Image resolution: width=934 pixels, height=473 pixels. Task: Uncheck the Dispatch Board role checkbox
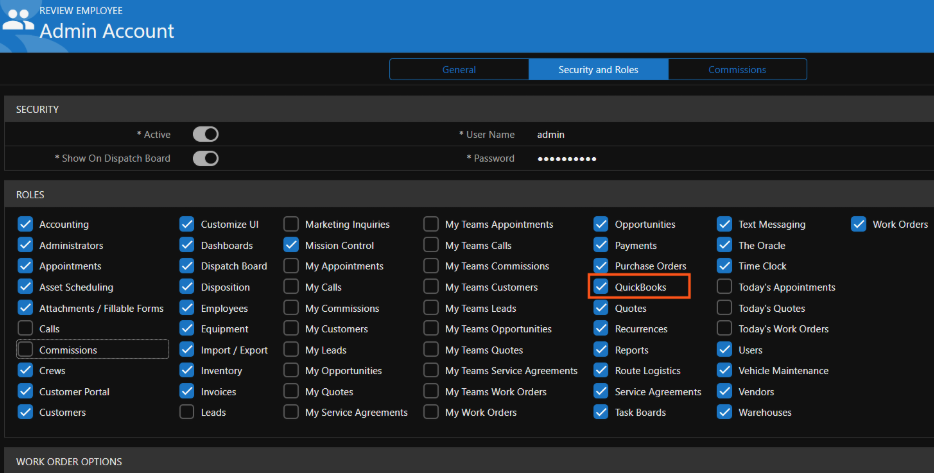tap(186, 266)
